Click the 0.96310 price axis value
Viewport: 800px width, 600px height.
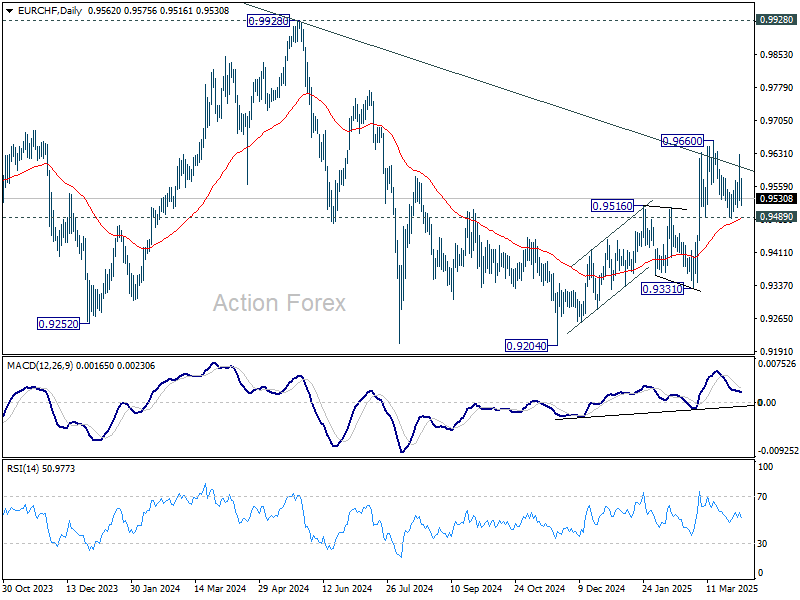point(777,154)
